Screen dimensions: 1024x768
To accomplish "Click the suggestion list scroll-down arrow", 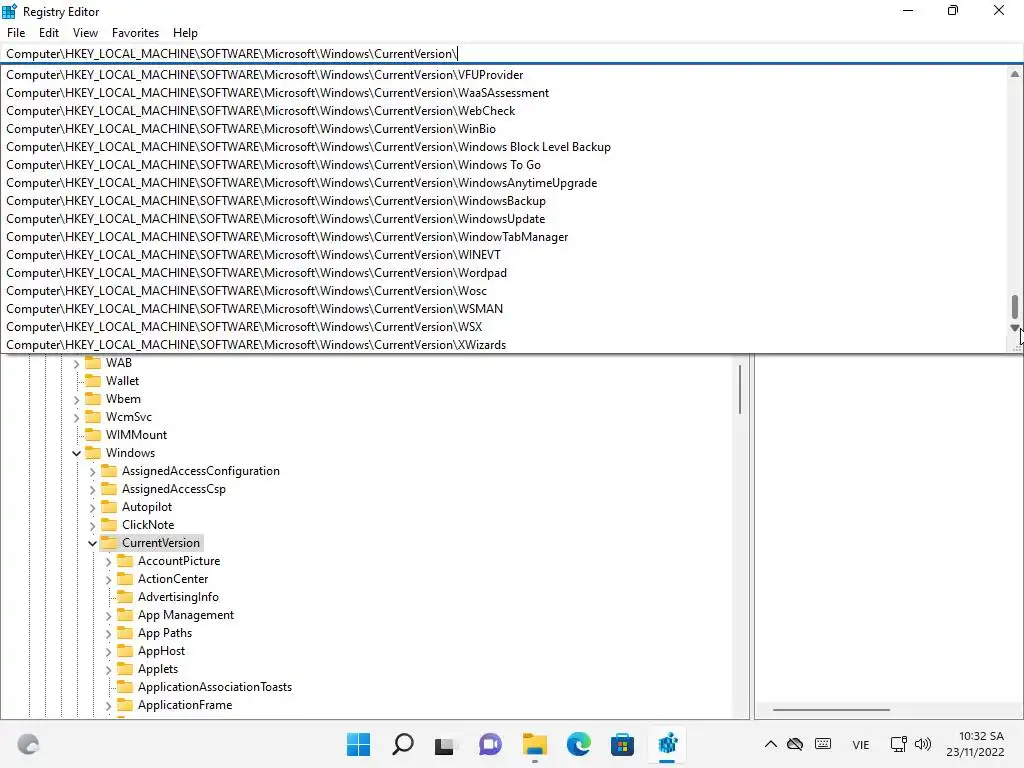I will 1014,328.
